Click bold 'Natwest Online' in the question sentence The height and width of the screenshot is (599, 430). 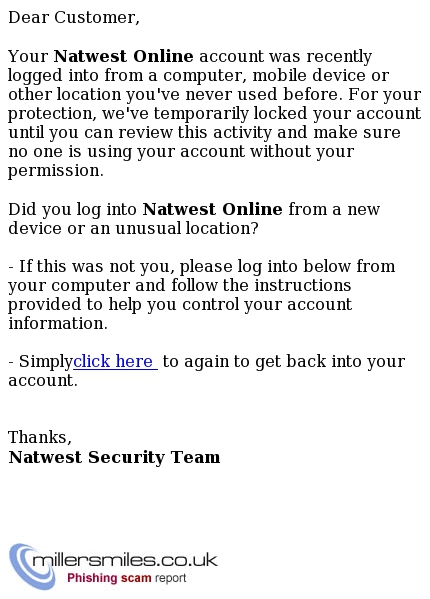click(x=212, y=209)
